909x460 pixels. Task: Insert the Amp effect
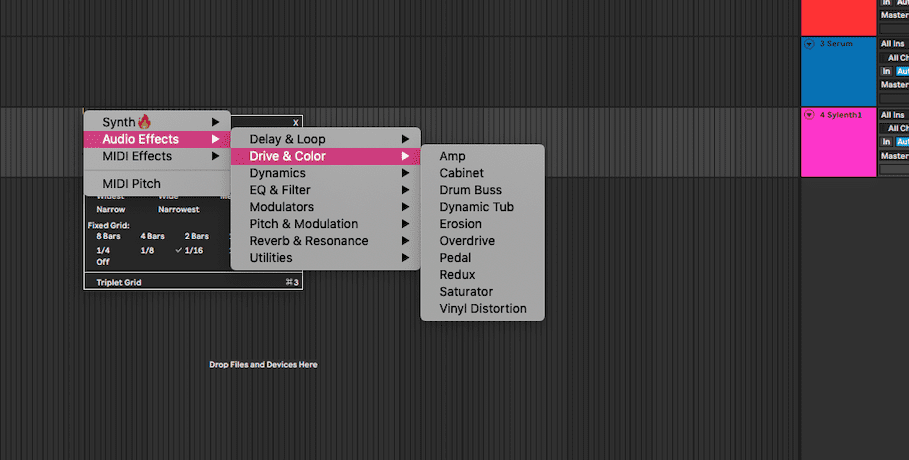482,156
